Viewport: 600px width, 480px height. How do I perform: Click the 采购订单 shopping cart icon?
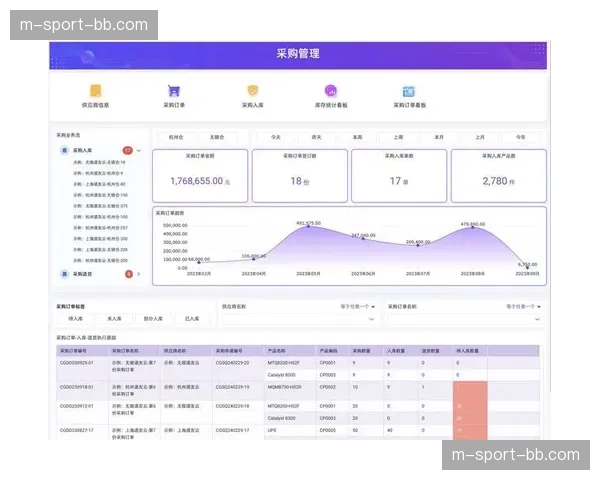tap(174, 90)
